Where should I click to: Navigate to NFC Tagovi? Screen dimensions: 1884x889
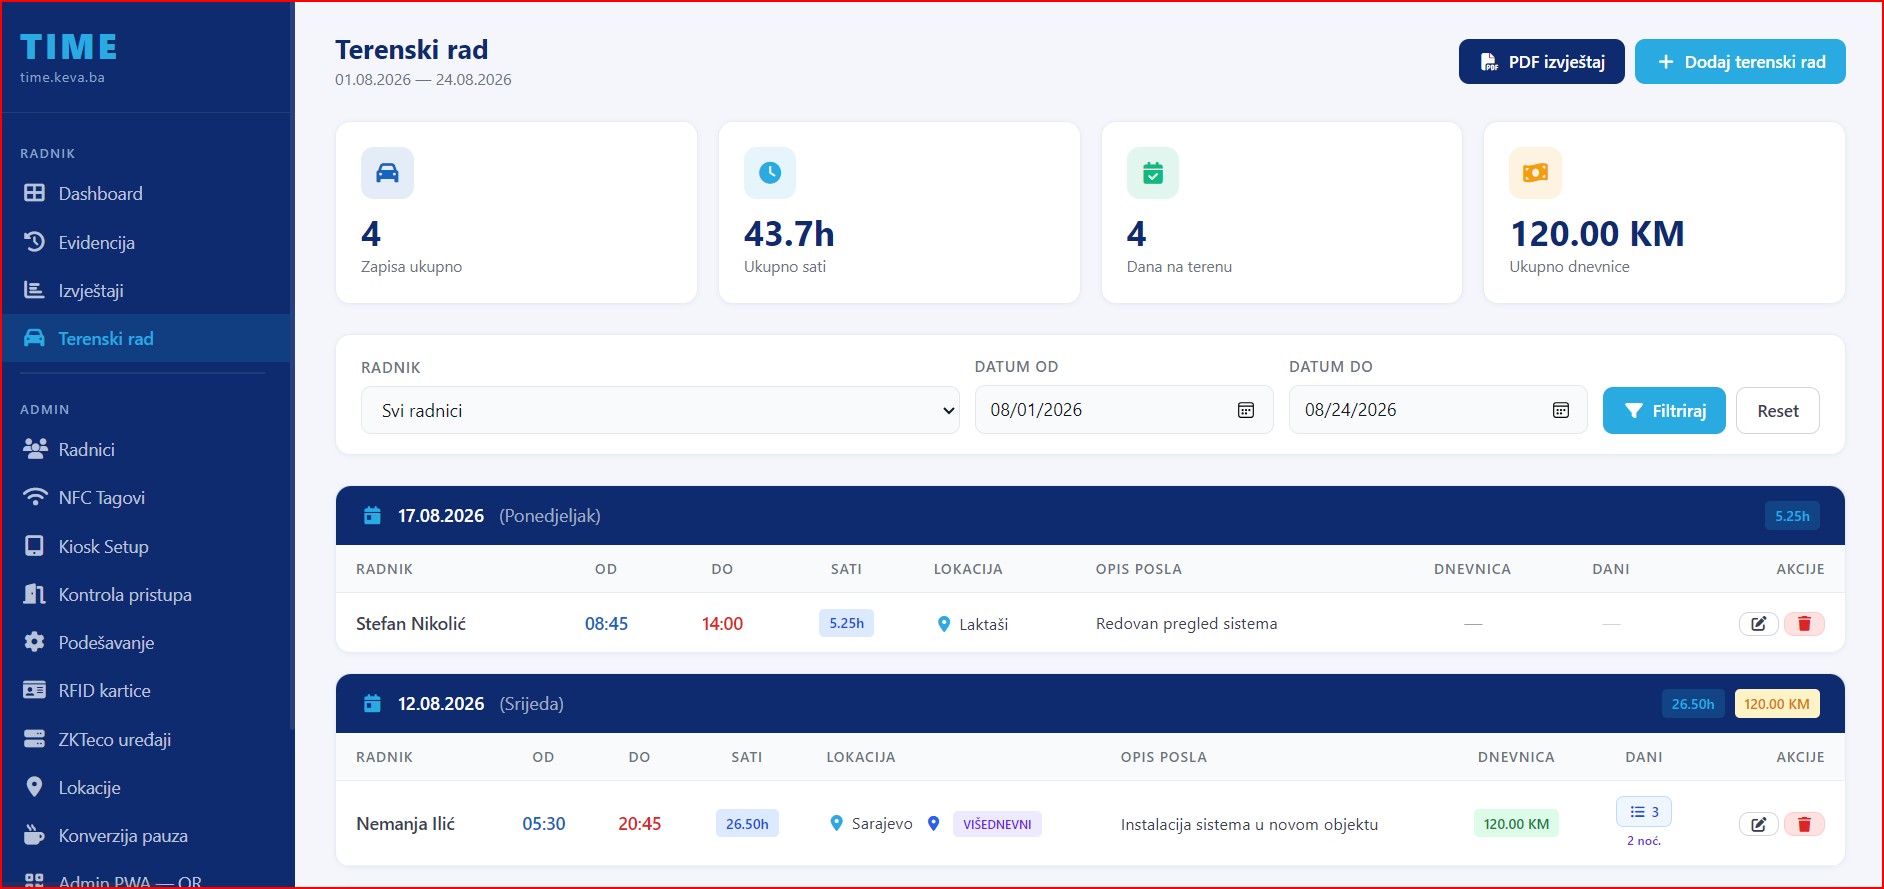click(147, 498)
